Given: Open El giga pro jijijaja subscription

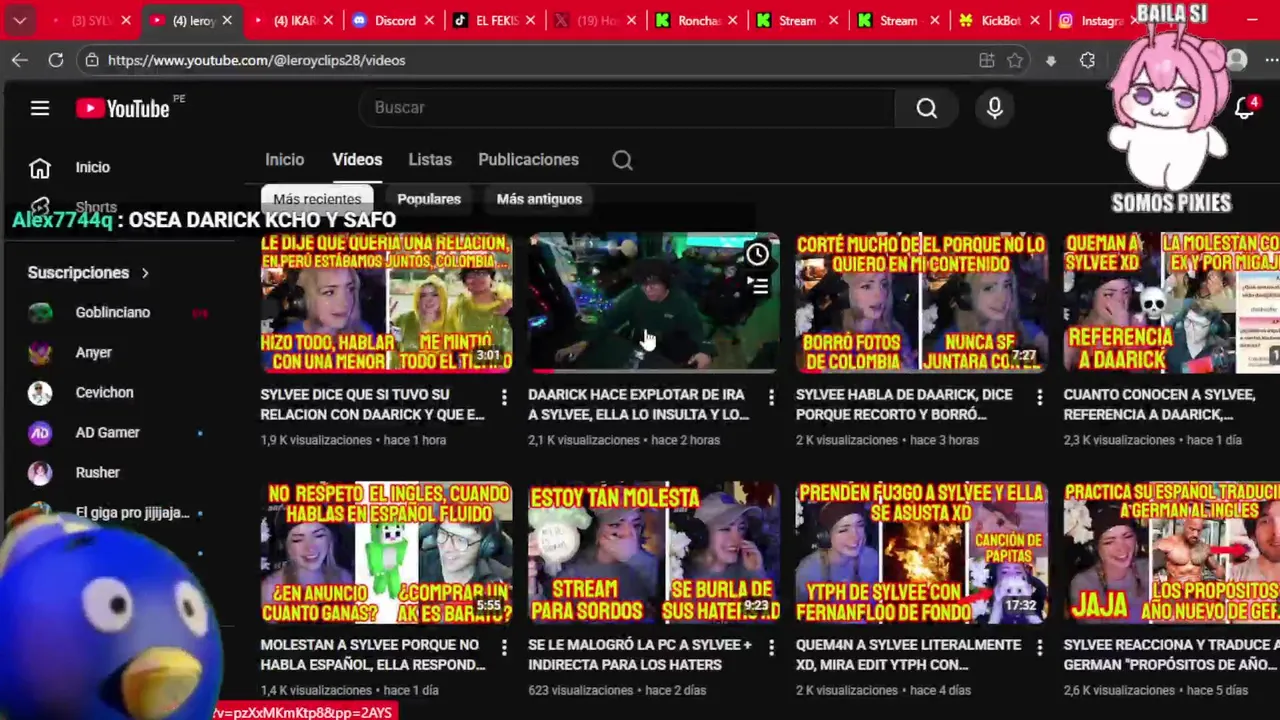Looking at the screenshot, I should point(132,513).
